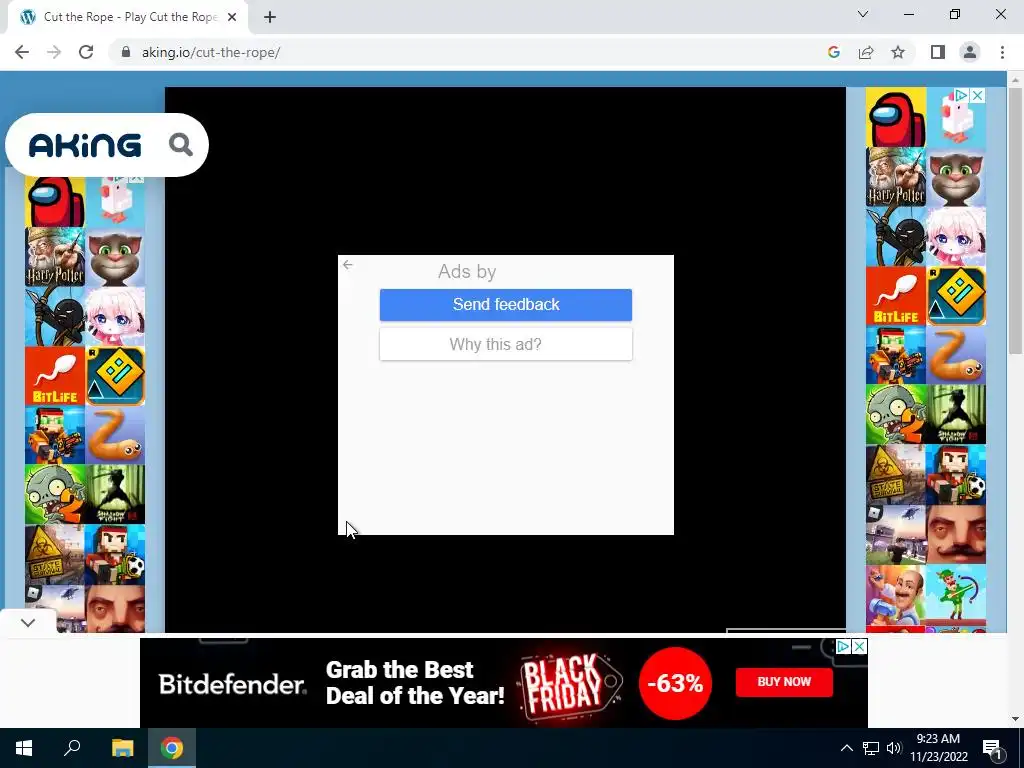Open Talking Tom game in left sidebar
Image resolution: width=1024 pixels, height=768 pixels.
(115, 257)
